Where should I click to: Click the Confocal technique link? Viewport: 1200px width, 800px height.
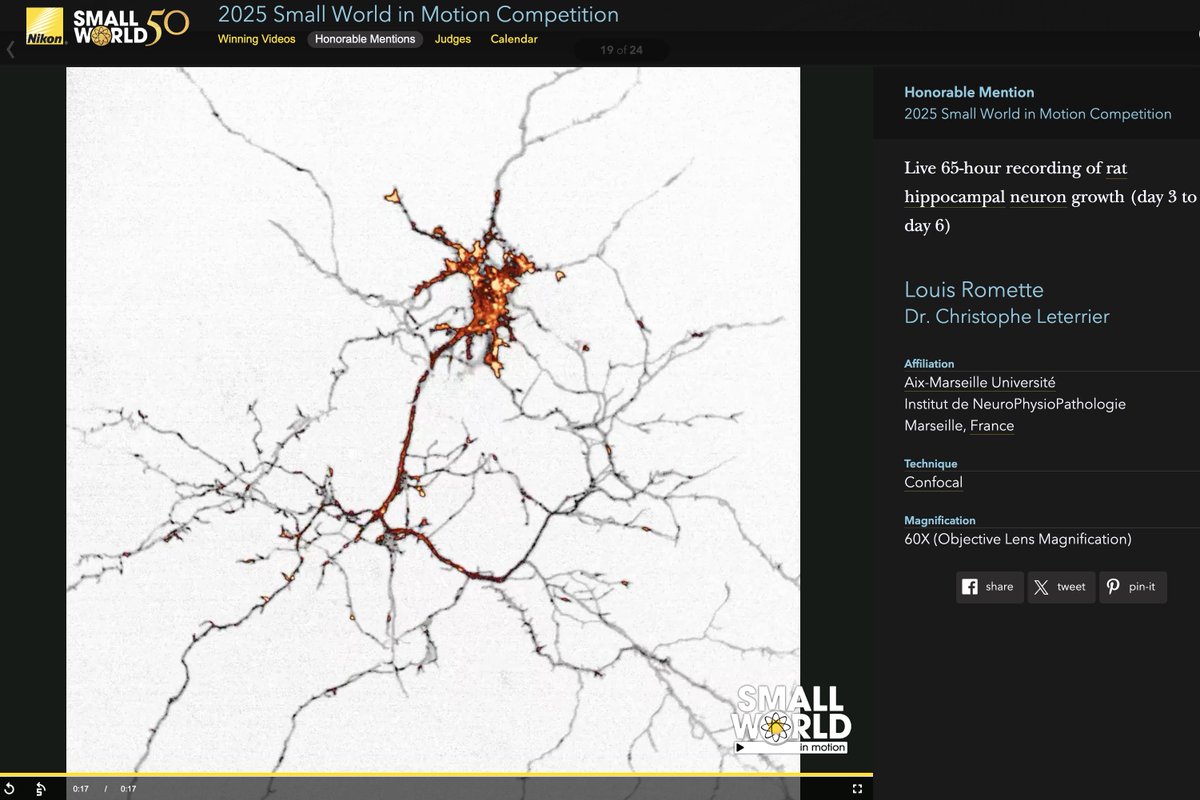[933, 482]
